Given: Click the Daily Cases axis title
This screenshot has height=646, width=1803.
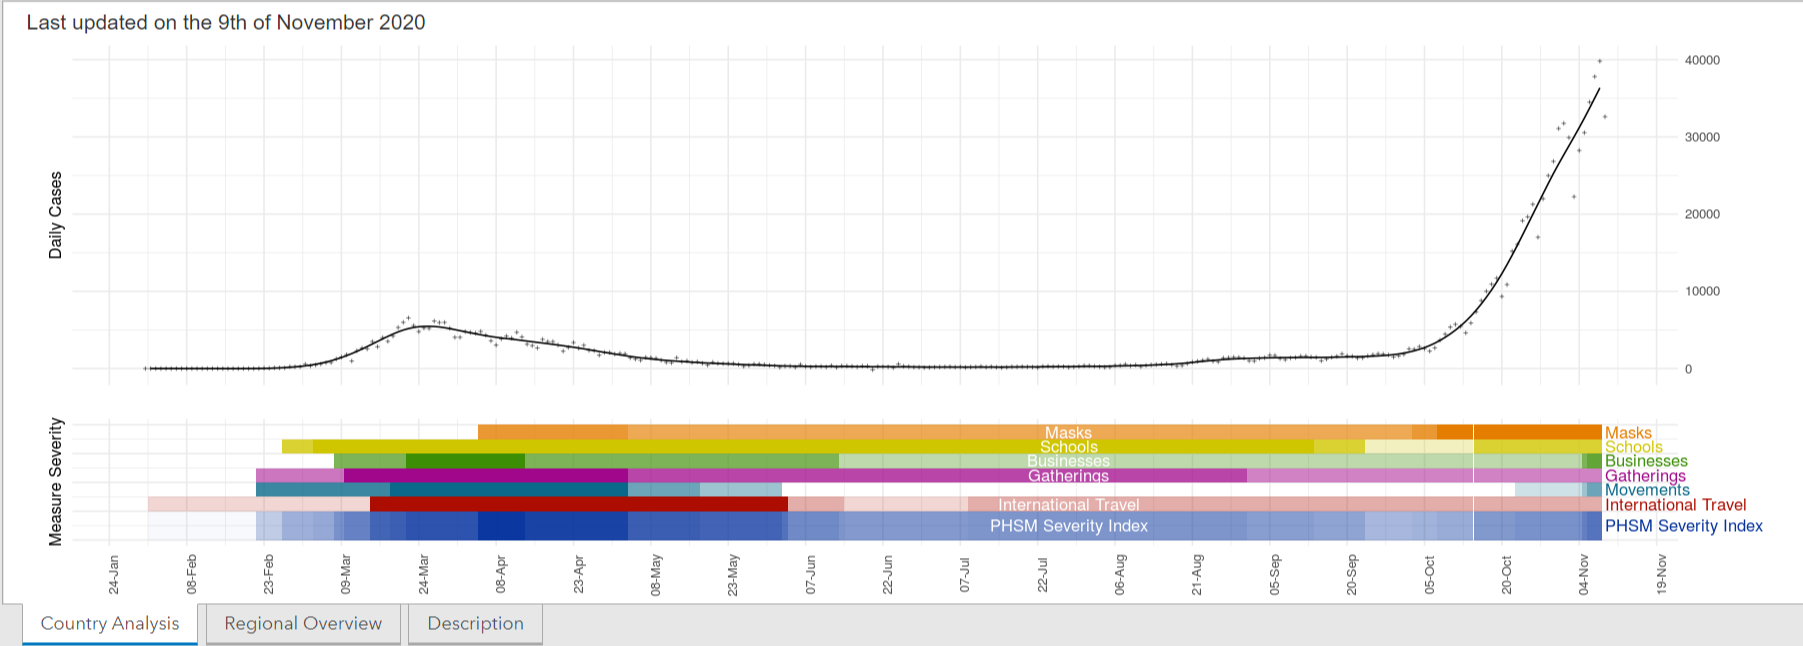Looking at the screenshot, I should pyautogui.click(x=56, y=215).
